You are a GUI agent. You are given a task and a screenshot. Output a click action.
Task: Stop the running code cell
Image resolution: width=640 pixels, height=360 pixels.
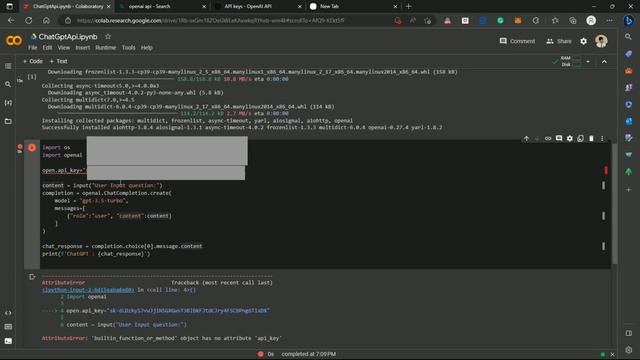[32, 148]
